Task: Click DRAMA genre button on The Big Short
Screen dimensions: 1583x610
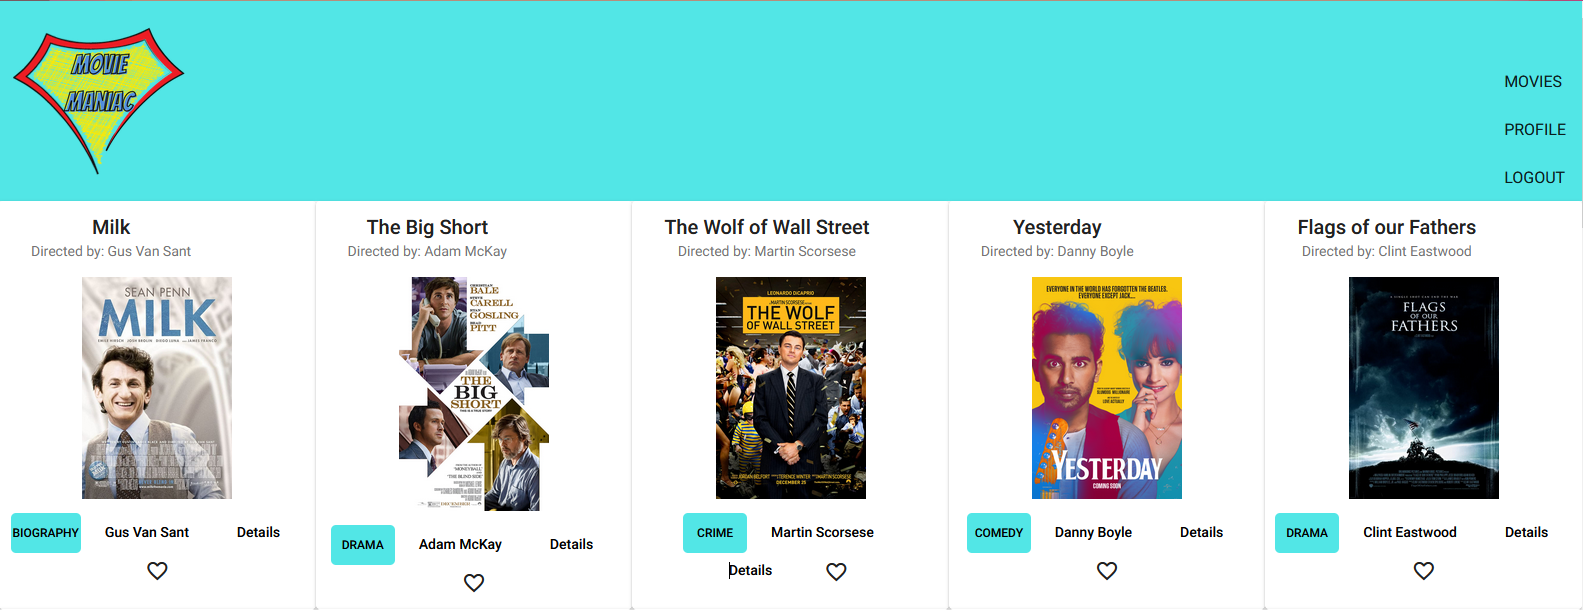Action: pyautogui.click(x=363, y=545)
